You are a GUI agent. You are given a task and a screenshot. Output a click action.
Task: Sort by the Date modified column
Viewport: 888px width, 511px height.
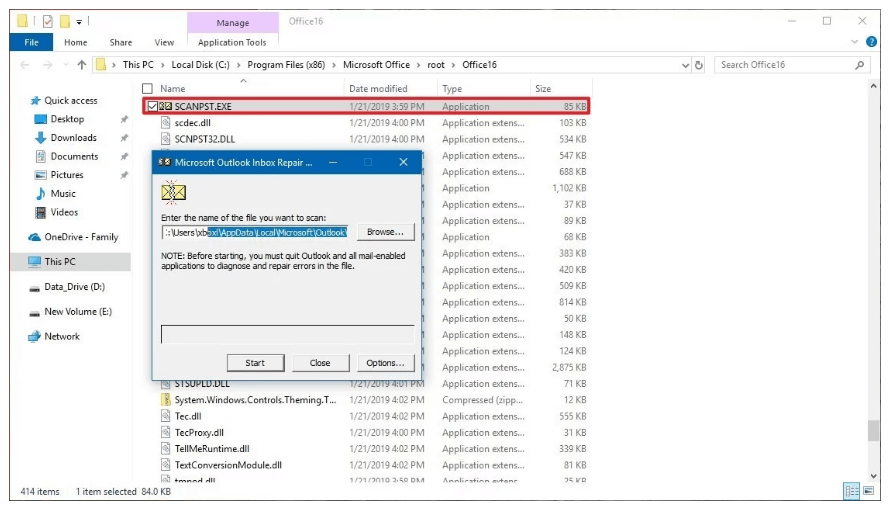point(378,89)
